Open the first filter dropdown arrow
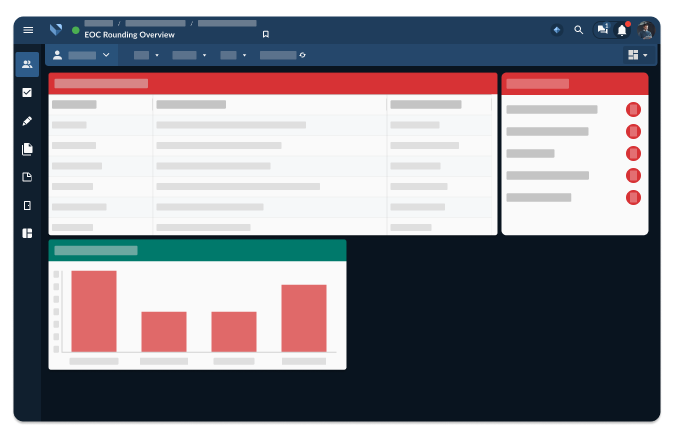The height and width of the screenshot is (433, 676). (x=157, y=55)
